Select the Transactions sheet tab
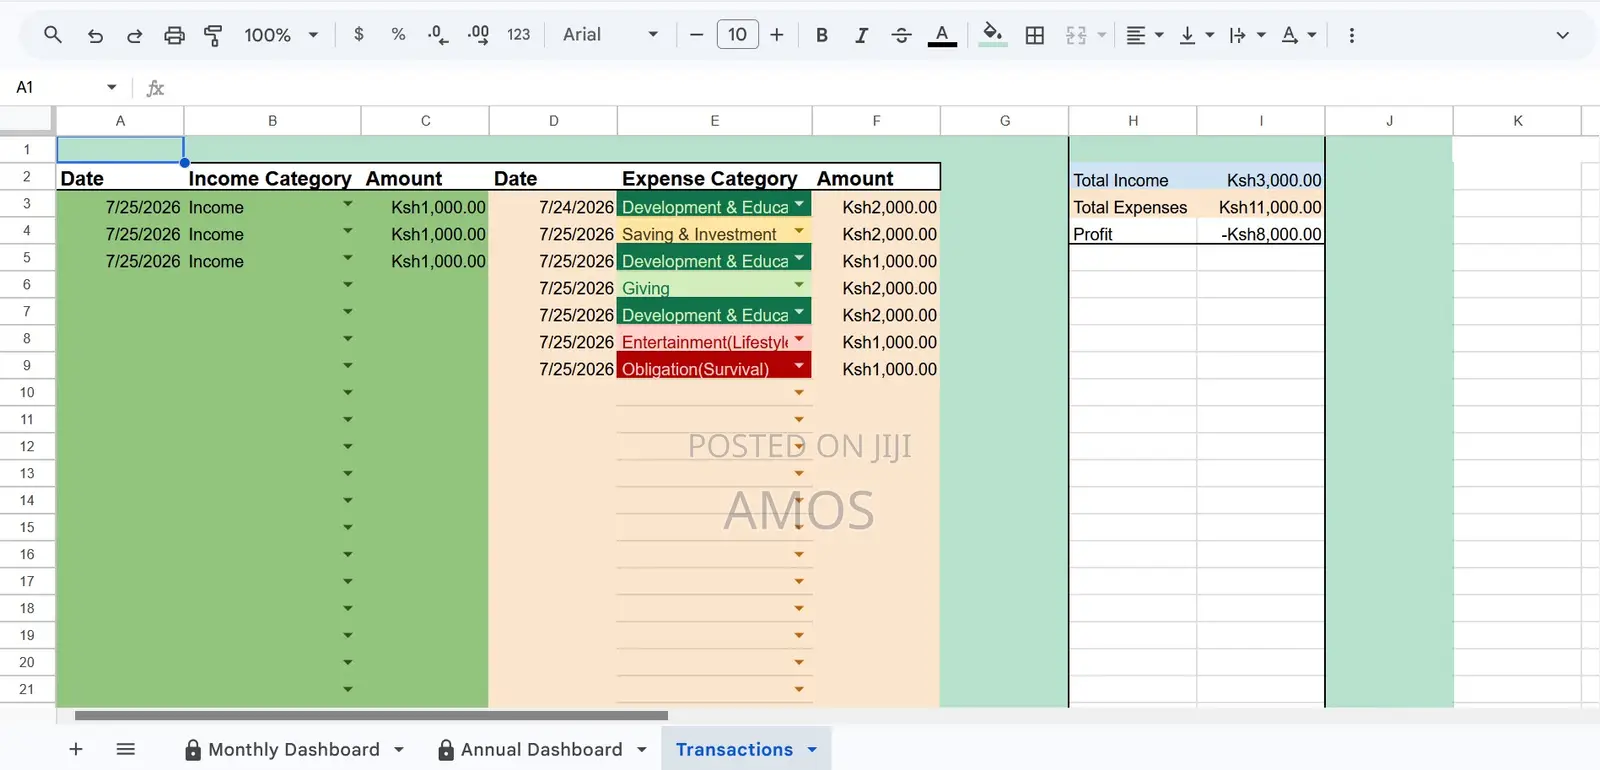1600x770 pixels. (734, 749)
